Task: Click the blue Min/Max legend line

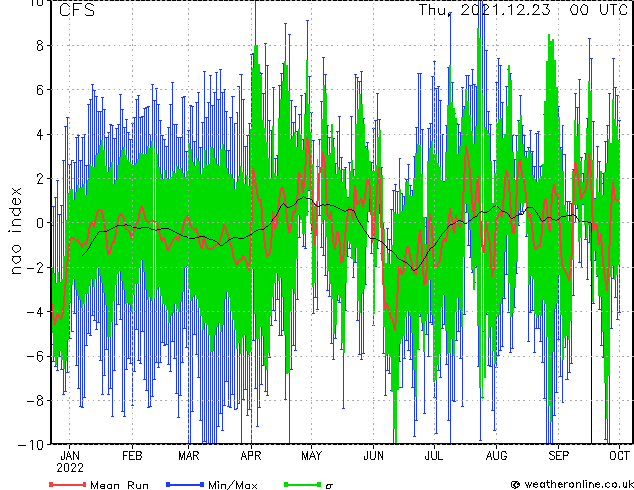Action: [x=185, y=484]
